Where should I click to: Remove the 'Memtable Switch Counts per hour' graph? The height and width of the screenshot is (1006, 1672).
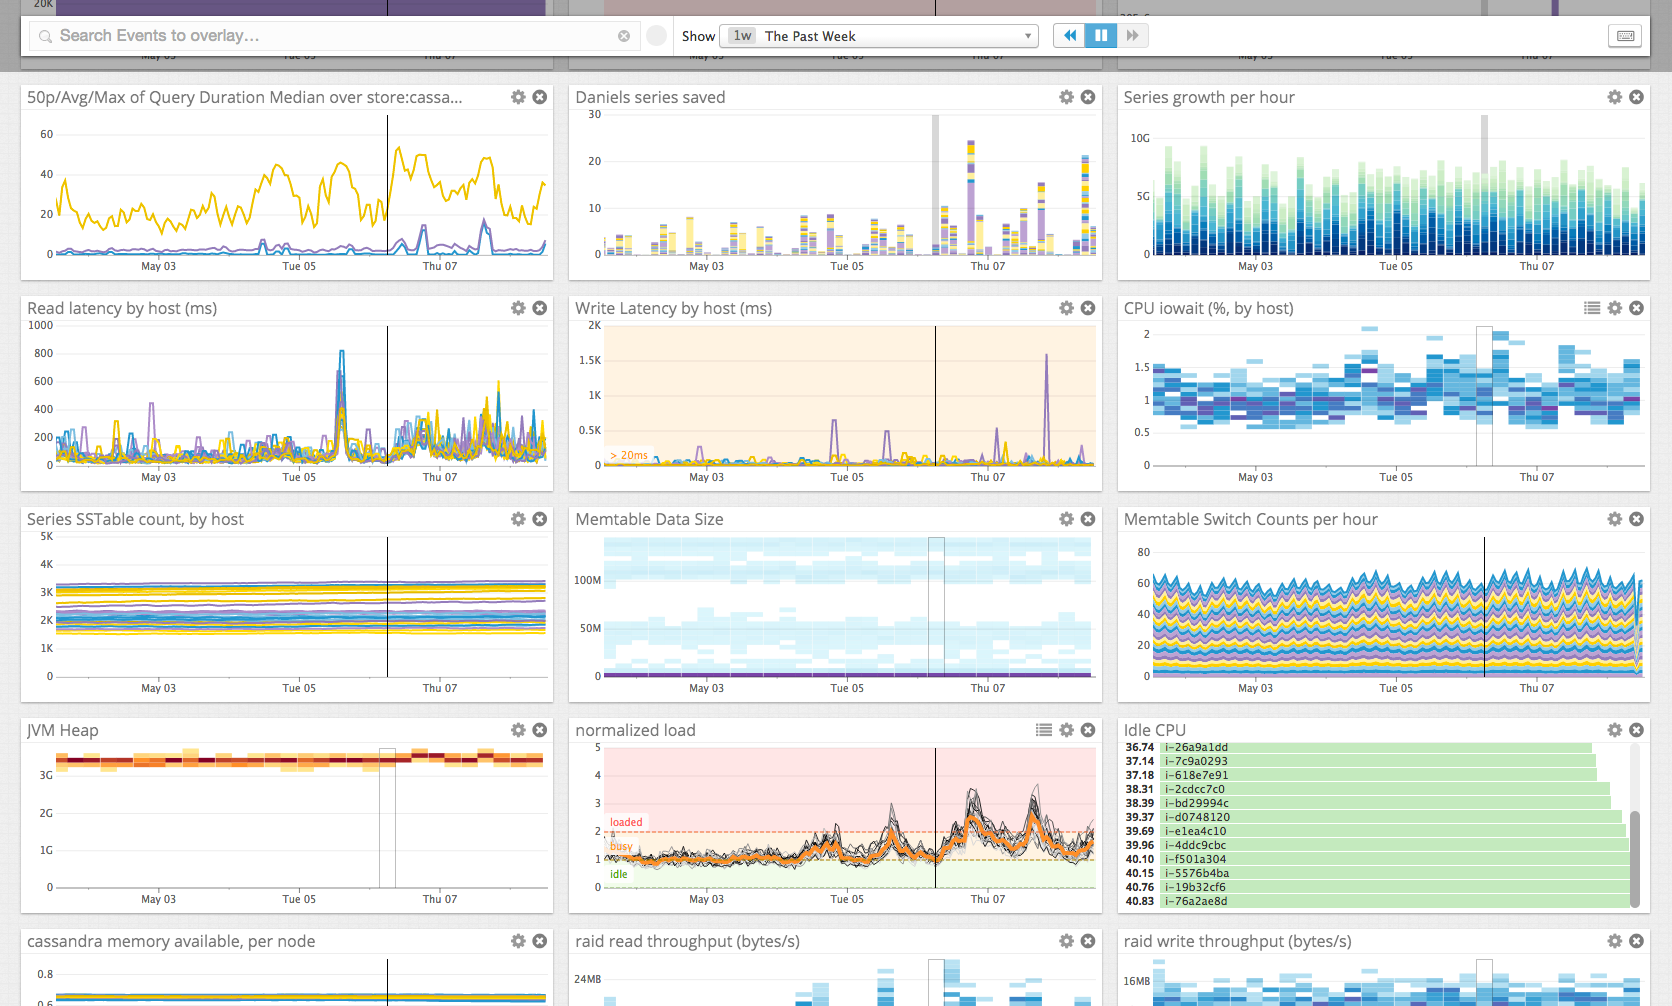point(1637,519)
